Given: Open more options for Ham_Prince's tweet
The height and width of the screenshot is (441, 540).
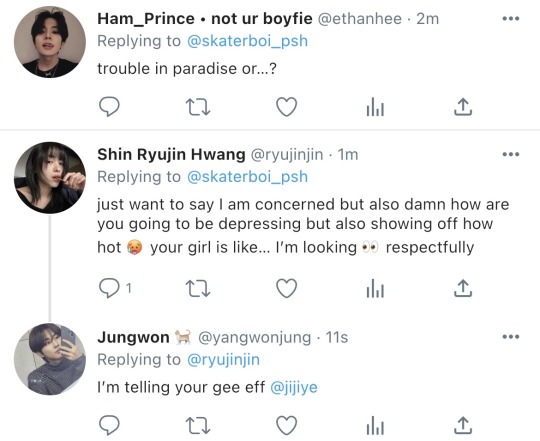Looking at the screenshot, I should (x=511, y=19).
